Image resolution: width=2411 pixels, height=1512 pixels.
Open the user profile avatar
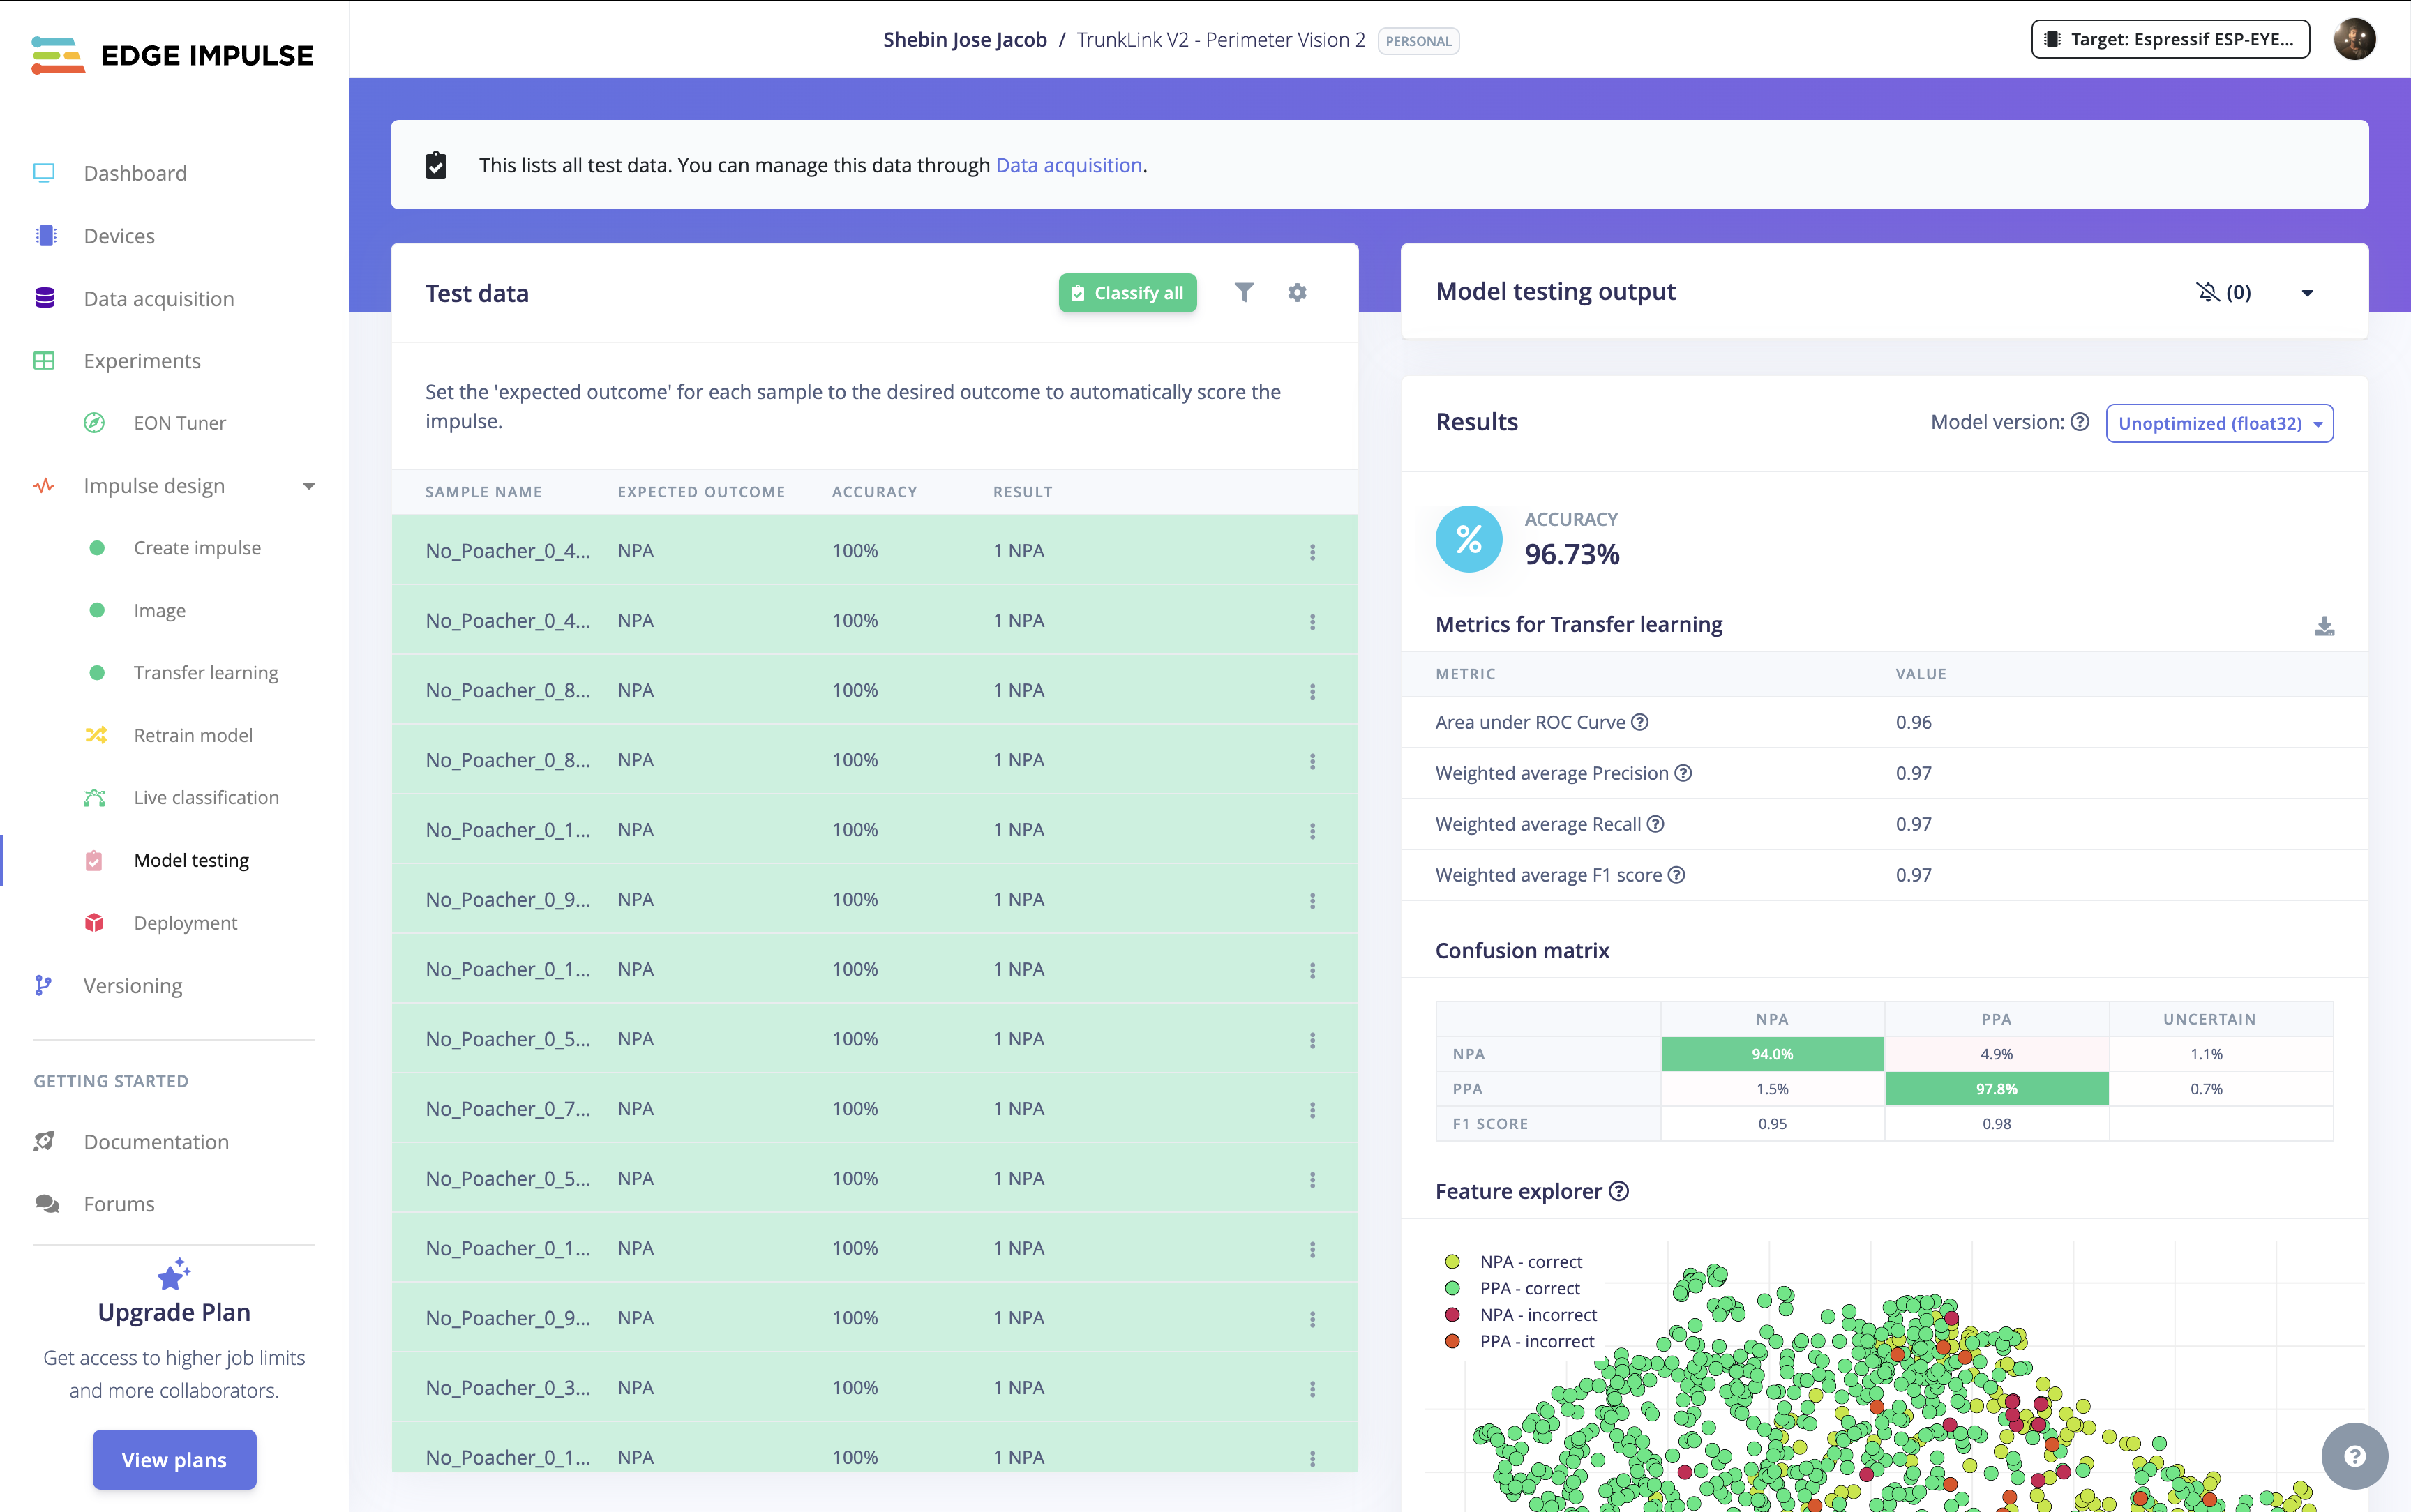tap(2354, 40)
